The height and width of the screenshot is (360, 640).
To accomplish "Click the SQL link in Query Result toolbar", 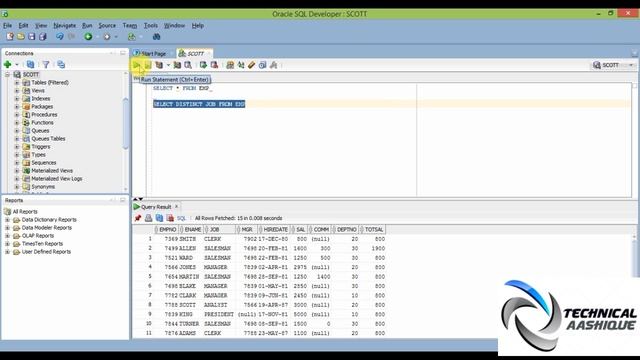I will pyautogui.click(x=181, y=218).
